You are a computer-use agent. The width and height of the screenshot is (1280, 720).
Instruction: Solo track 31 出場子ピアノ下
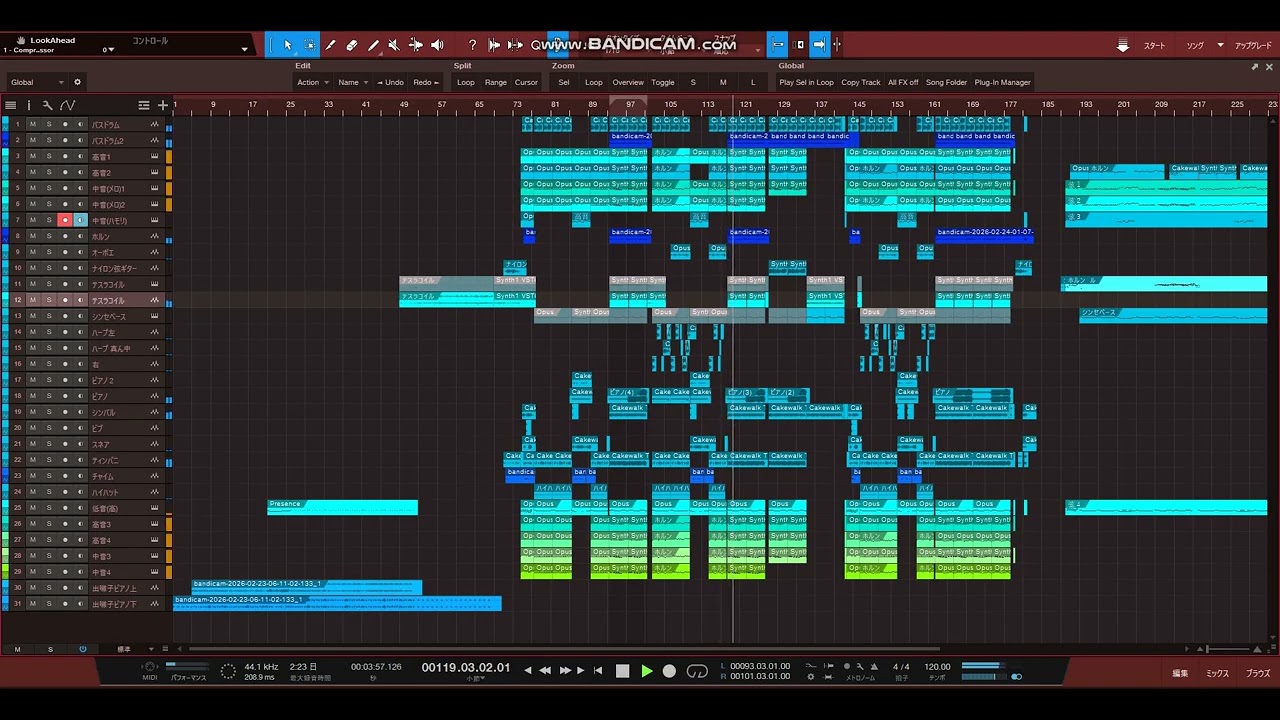[49, 604]
